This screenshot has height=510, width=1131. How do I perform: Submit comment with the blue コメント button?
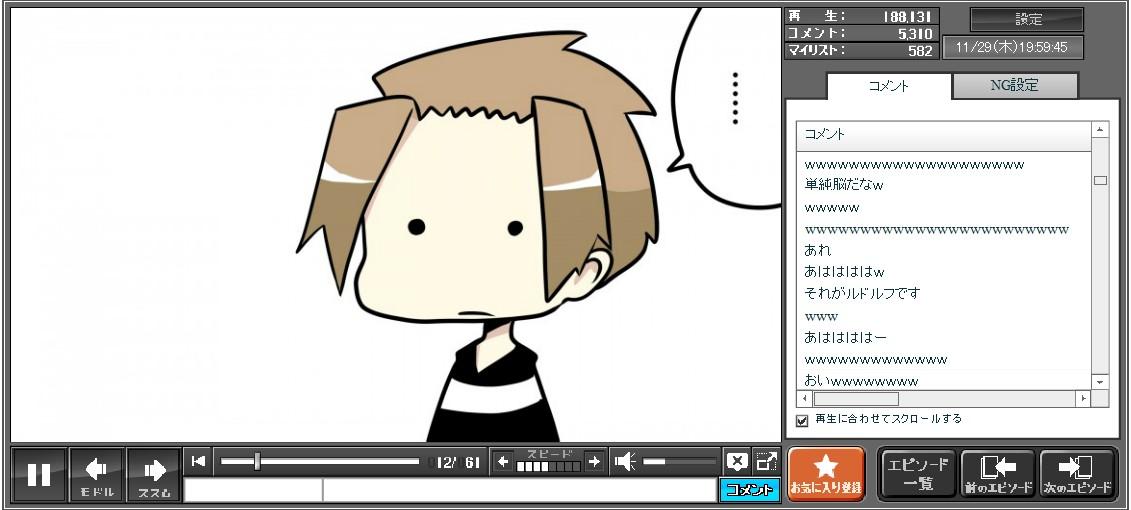pos(749,490)
